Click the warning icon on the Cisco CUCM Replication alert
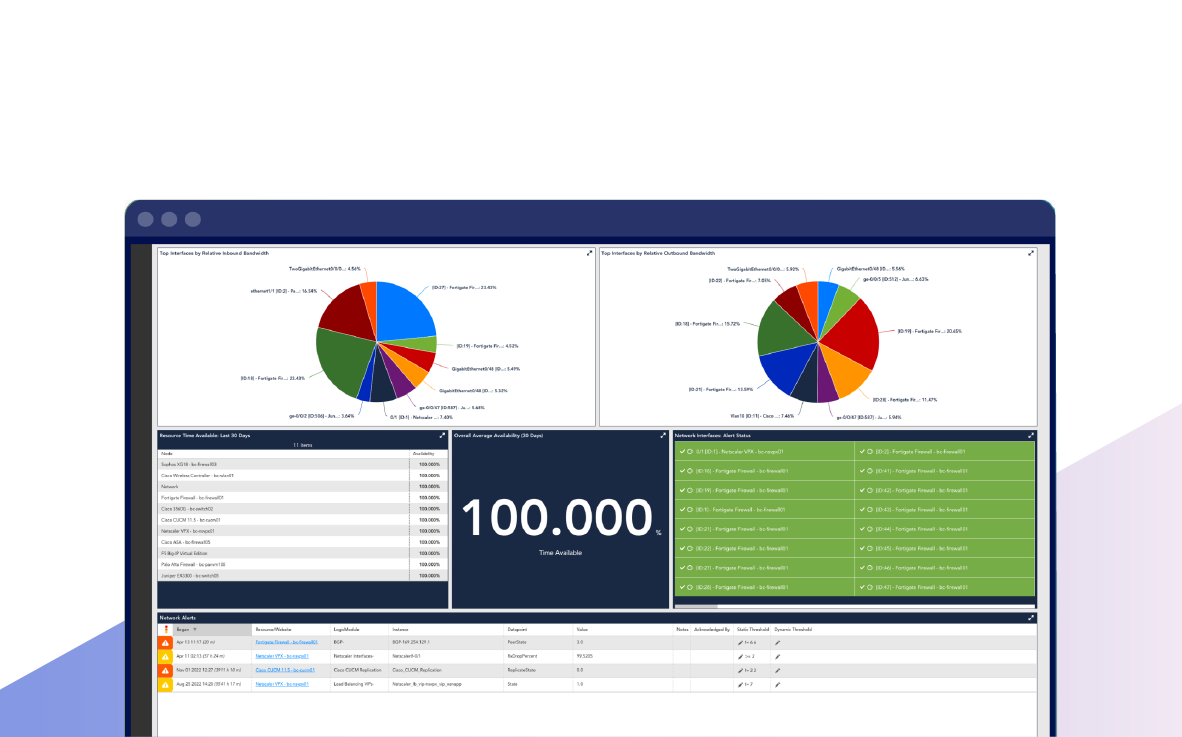This screenshot has height=737, width=1182. 166,672
